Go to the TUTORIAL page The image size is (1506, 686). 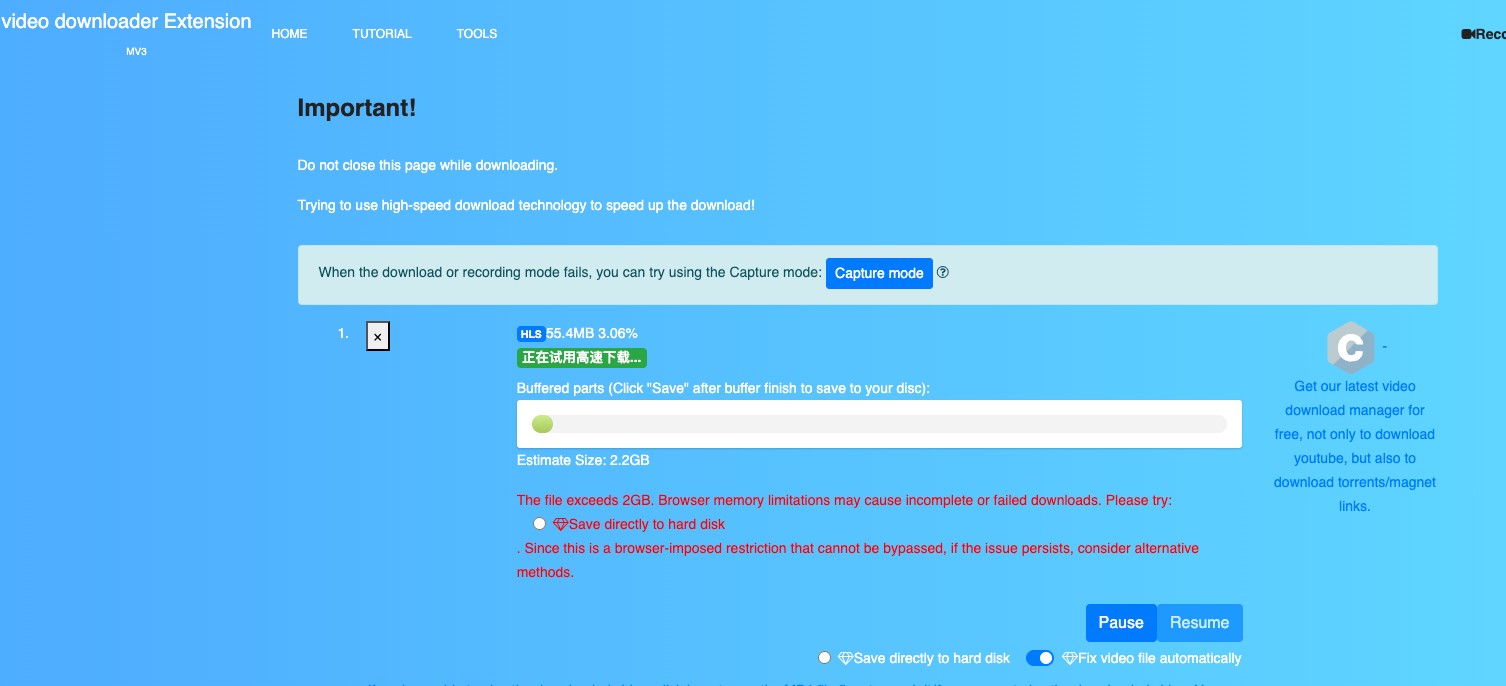click(381, 34)
